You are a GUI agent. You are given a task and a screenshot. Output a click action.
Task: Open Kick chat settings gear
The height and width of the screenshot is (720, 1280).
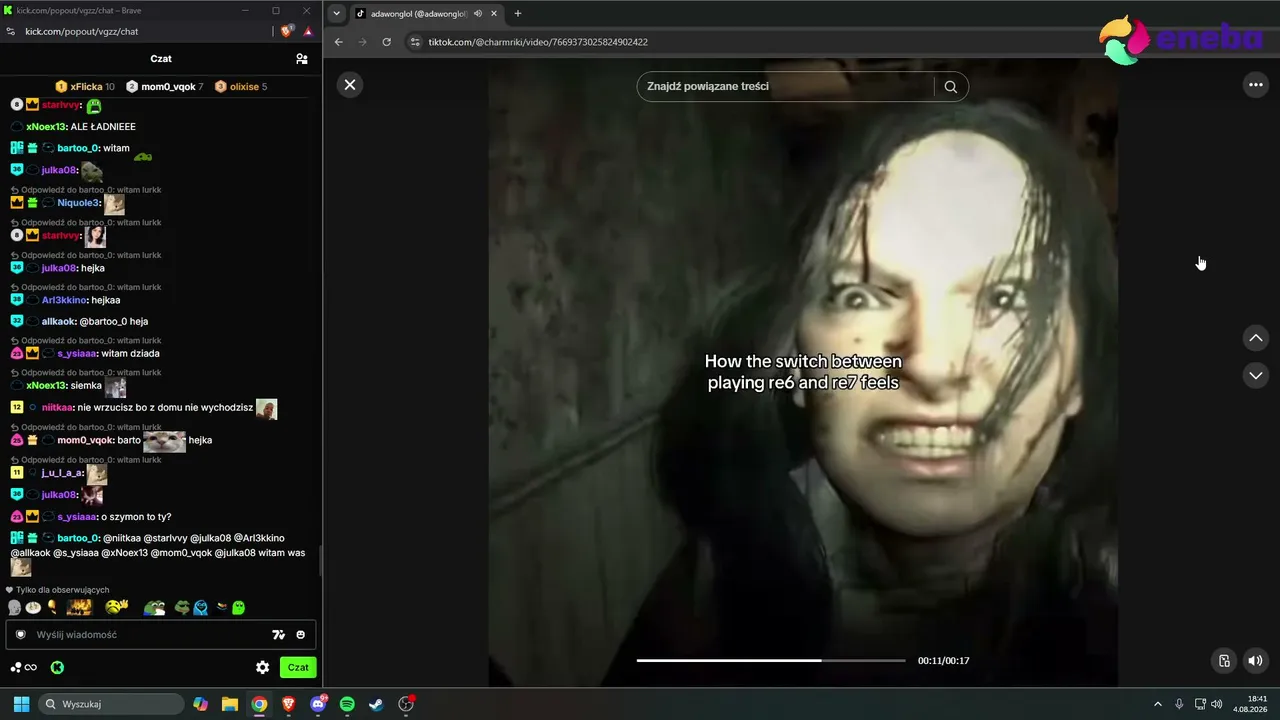coord(263,668)
